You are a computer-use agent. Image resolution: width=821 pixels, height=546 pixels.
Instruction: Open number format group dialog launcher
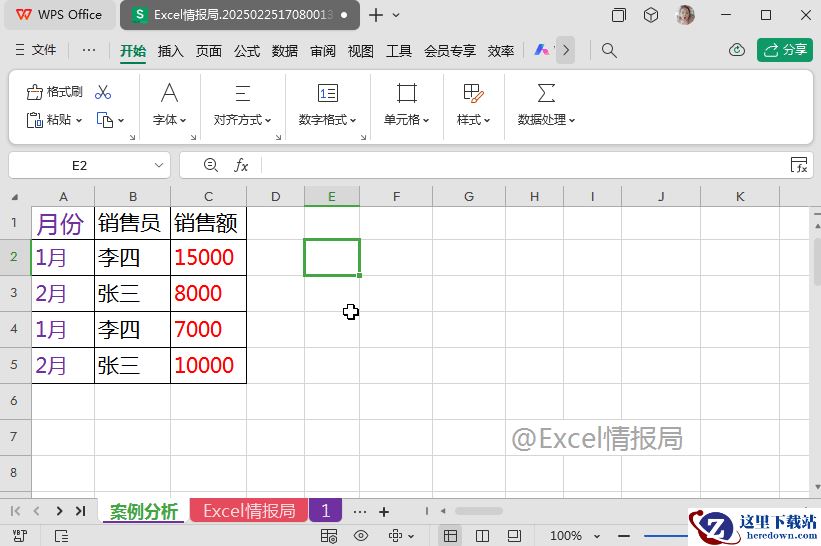coord(363,137)
